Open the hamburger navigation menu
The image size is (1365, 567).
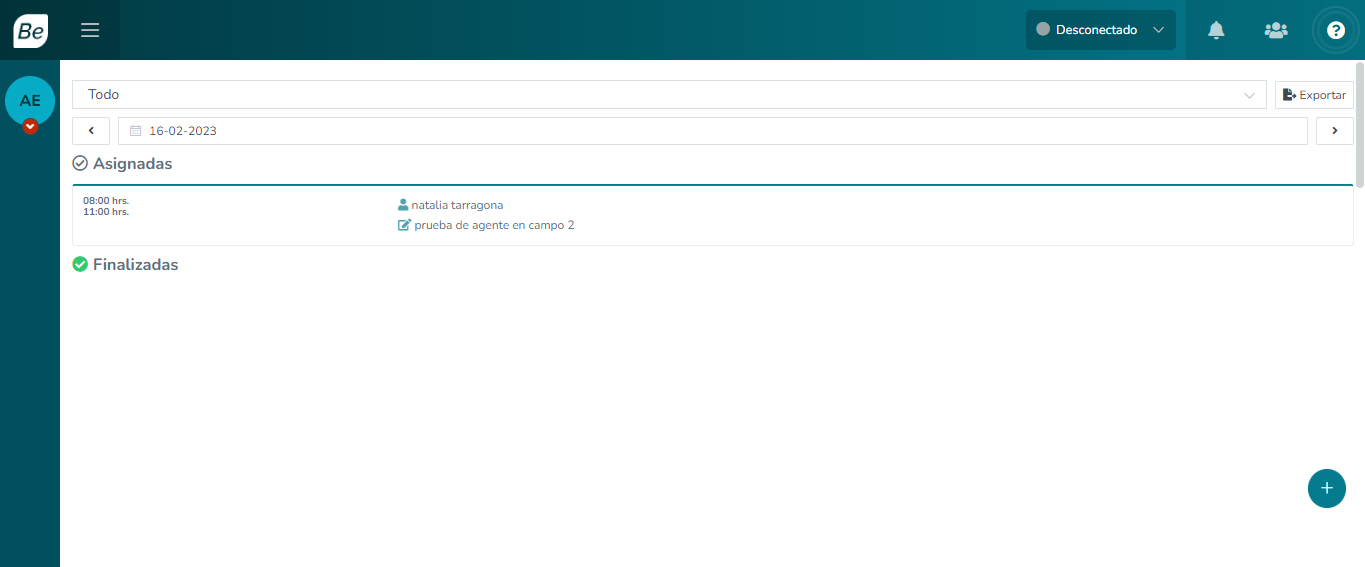pos(90,30)
